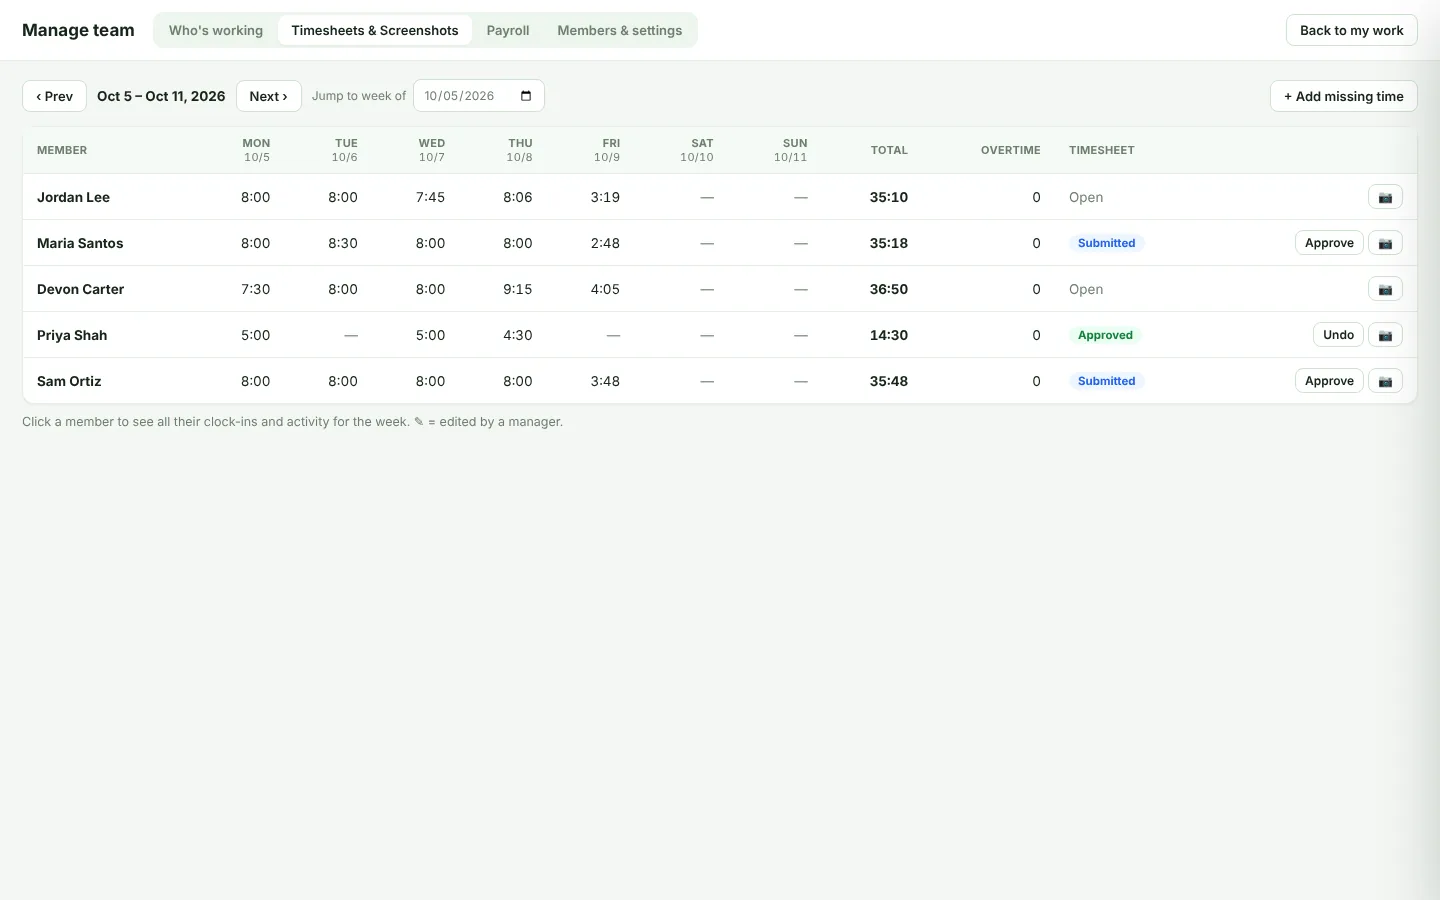Click the MEMBER column header

pos(62,150)
